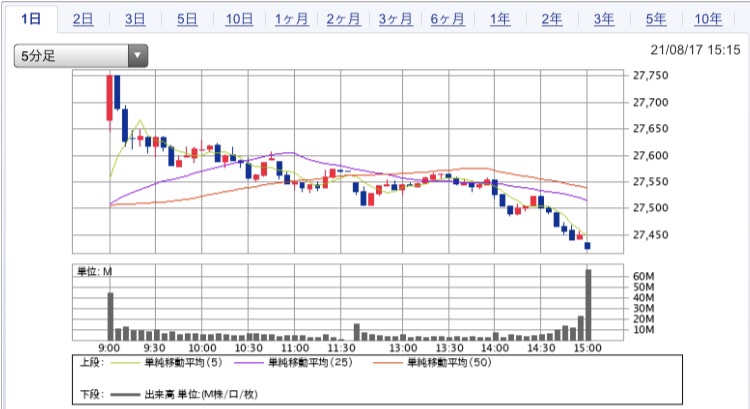Viewport: 750px width, 409px height.
Task: Click the 14:30 time axis label
Action: tap(541, 348)
